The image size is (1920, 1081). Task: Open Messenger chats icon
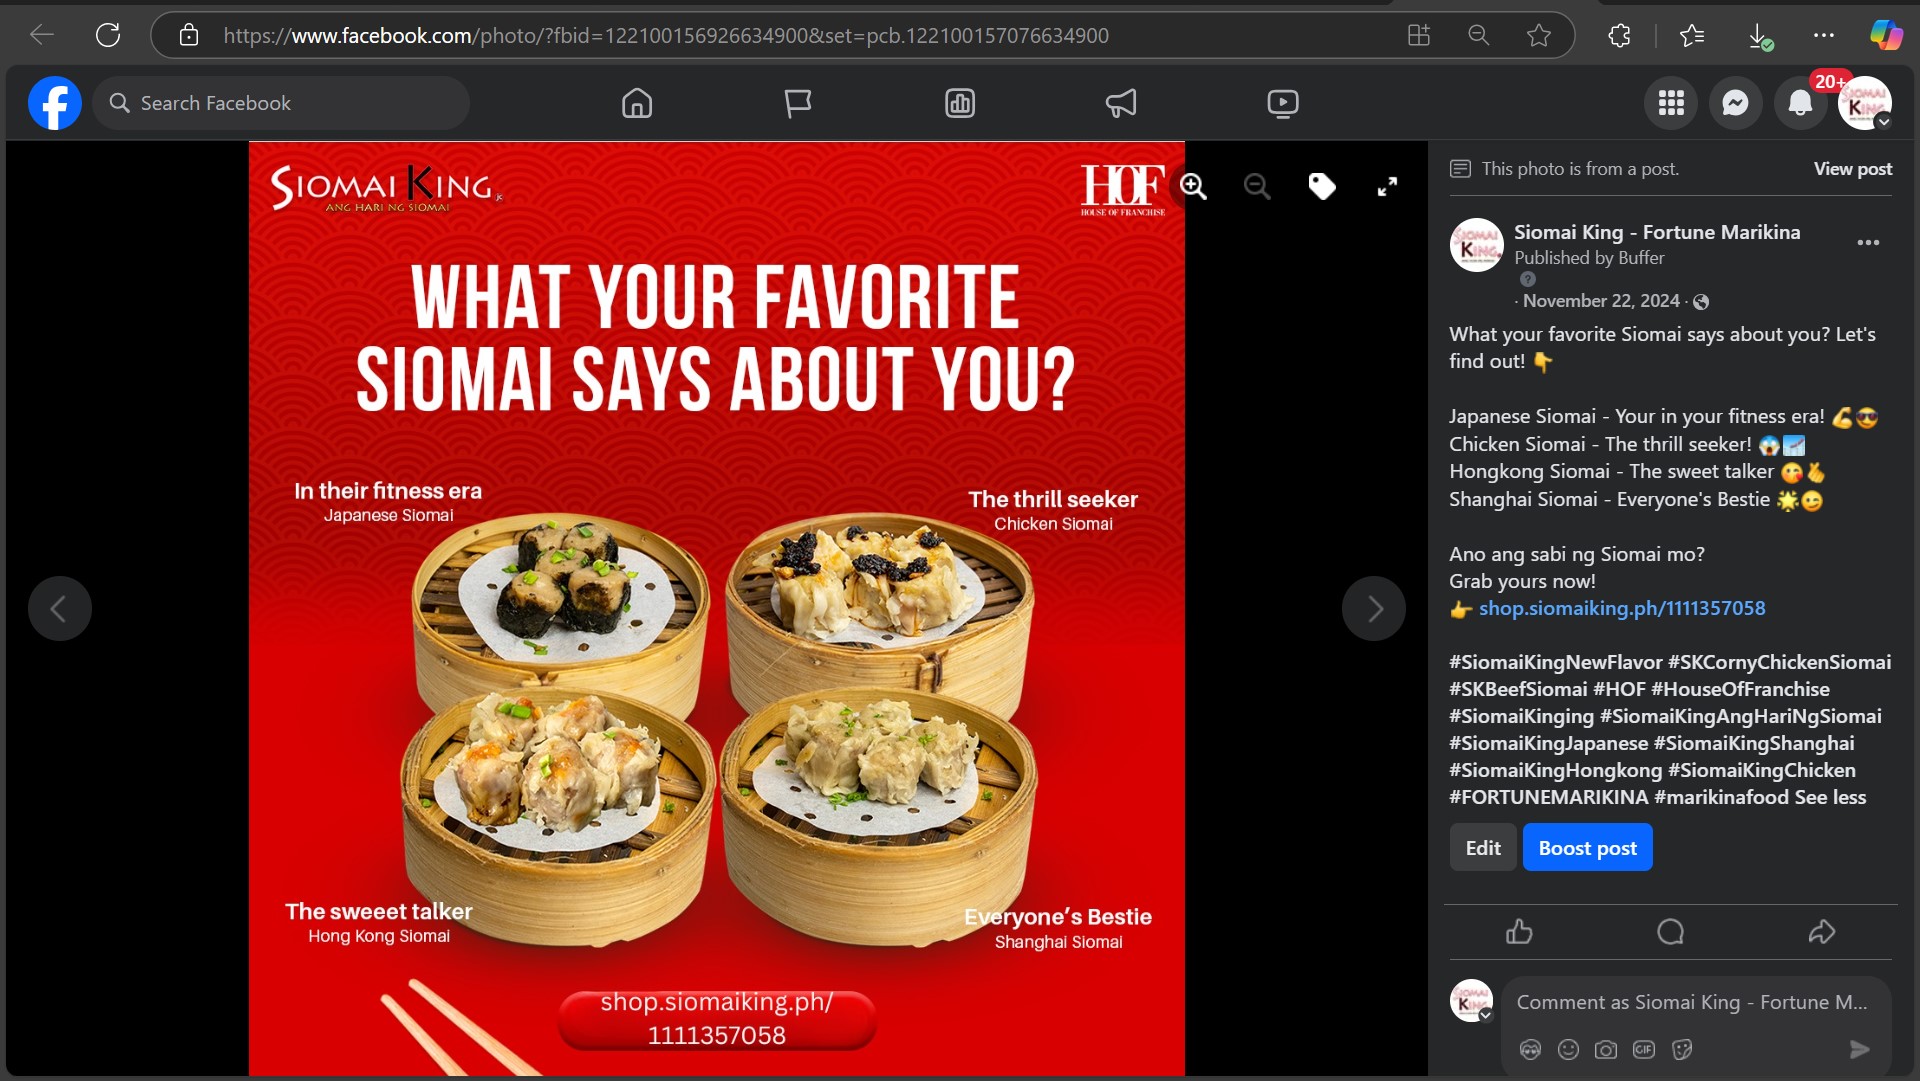click(1735, 103)
